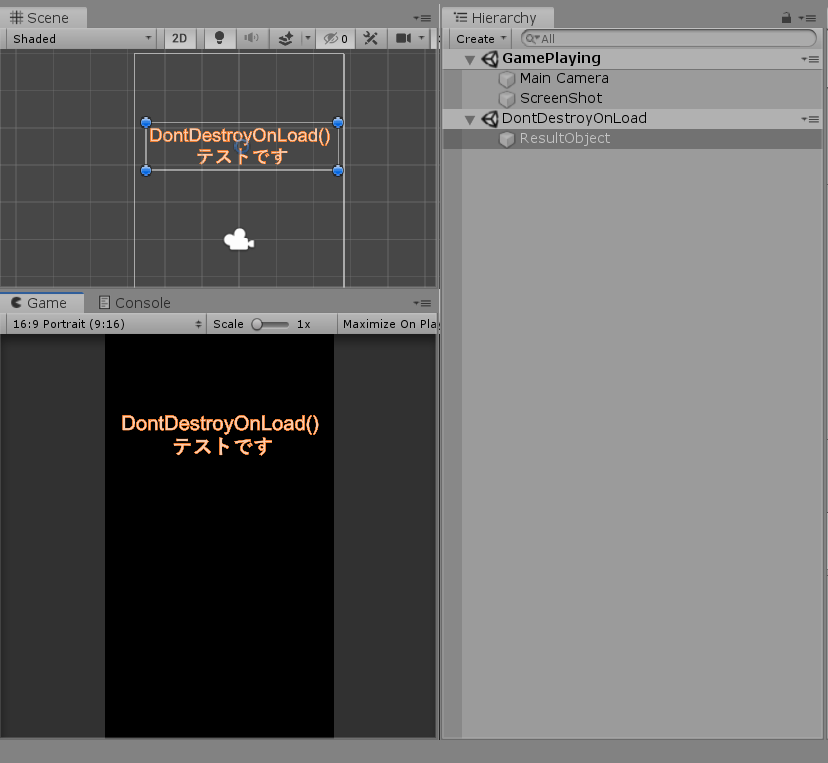Click the lock icon in the Hierarchy panel
828x763 pixels.
788,17
